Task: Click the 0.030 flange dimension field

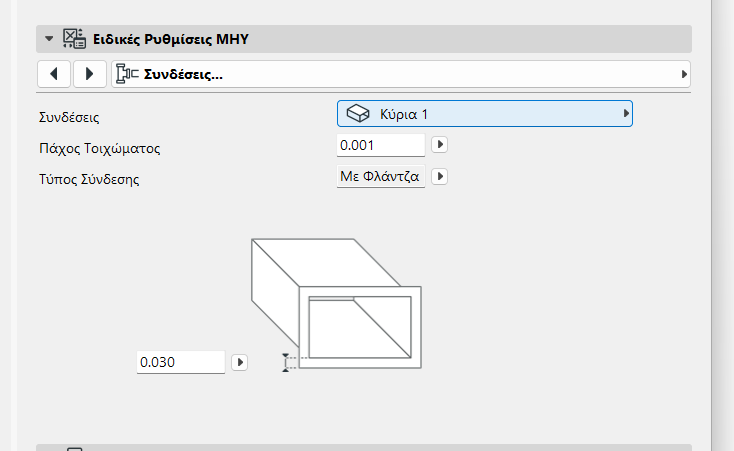Action: [x=180, y=362]
